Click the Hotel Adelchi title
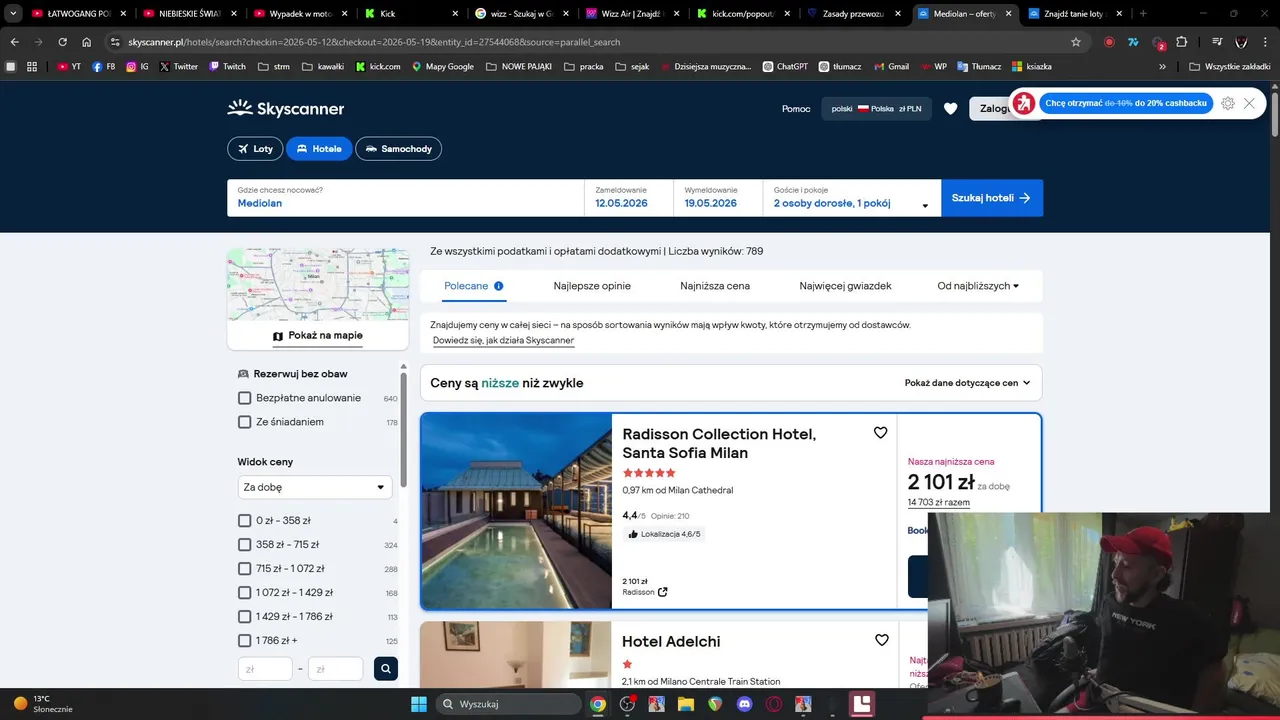The image size is (1280, 720). 671,642
